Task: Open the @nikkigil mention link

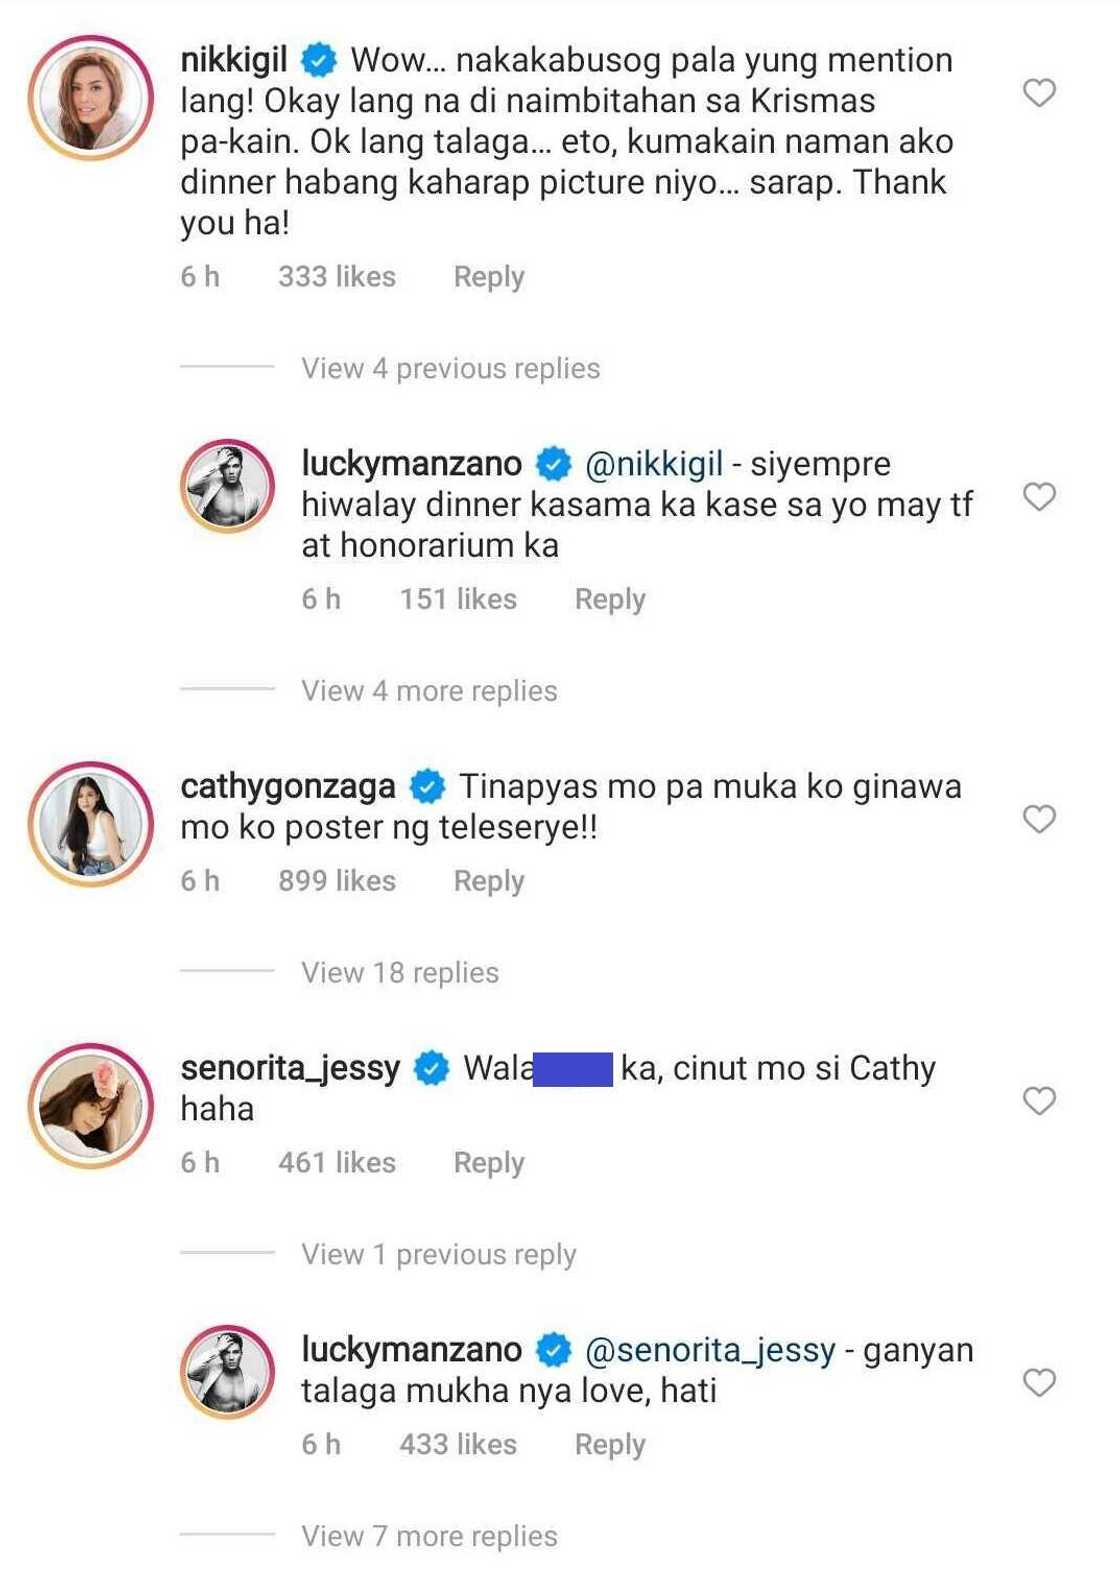Action: [653, 464]
